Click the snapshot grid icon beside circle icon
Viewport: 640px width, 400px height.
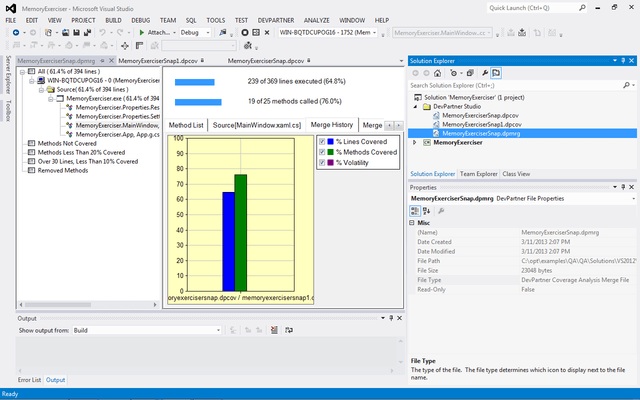pos(256,33)
